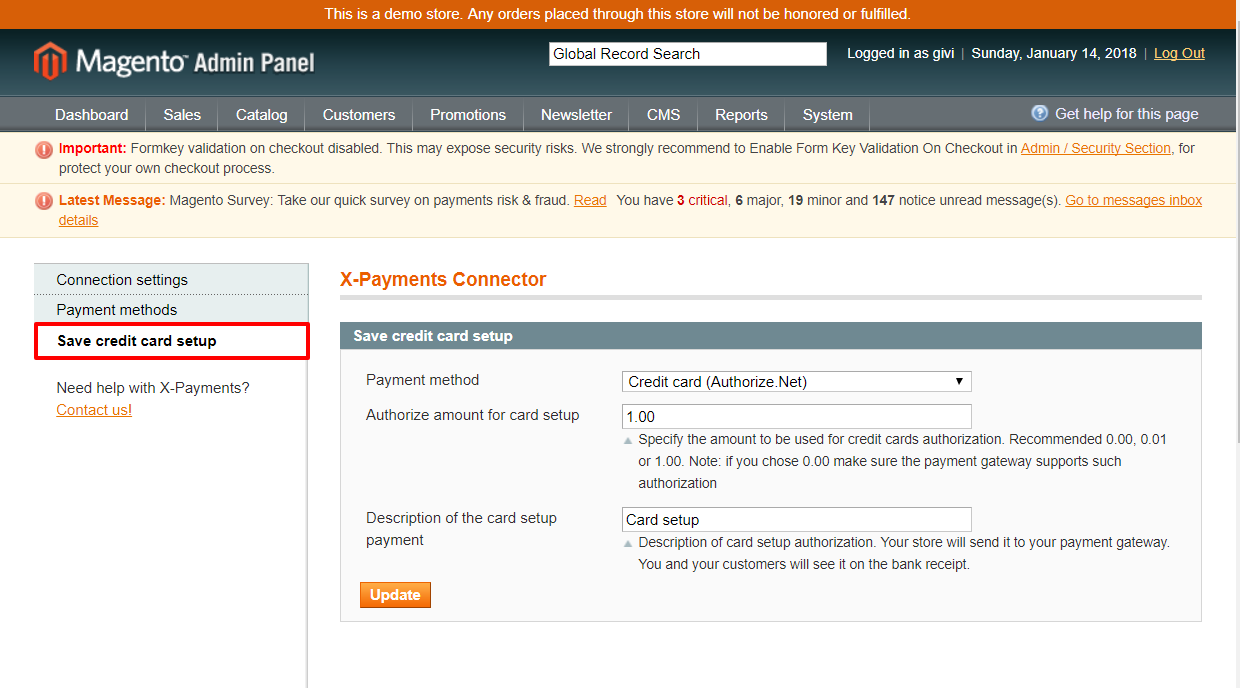Screen dimensions: 1240x688
Task: Click the details link under Latest Message
Action: (x=78, y=220)
